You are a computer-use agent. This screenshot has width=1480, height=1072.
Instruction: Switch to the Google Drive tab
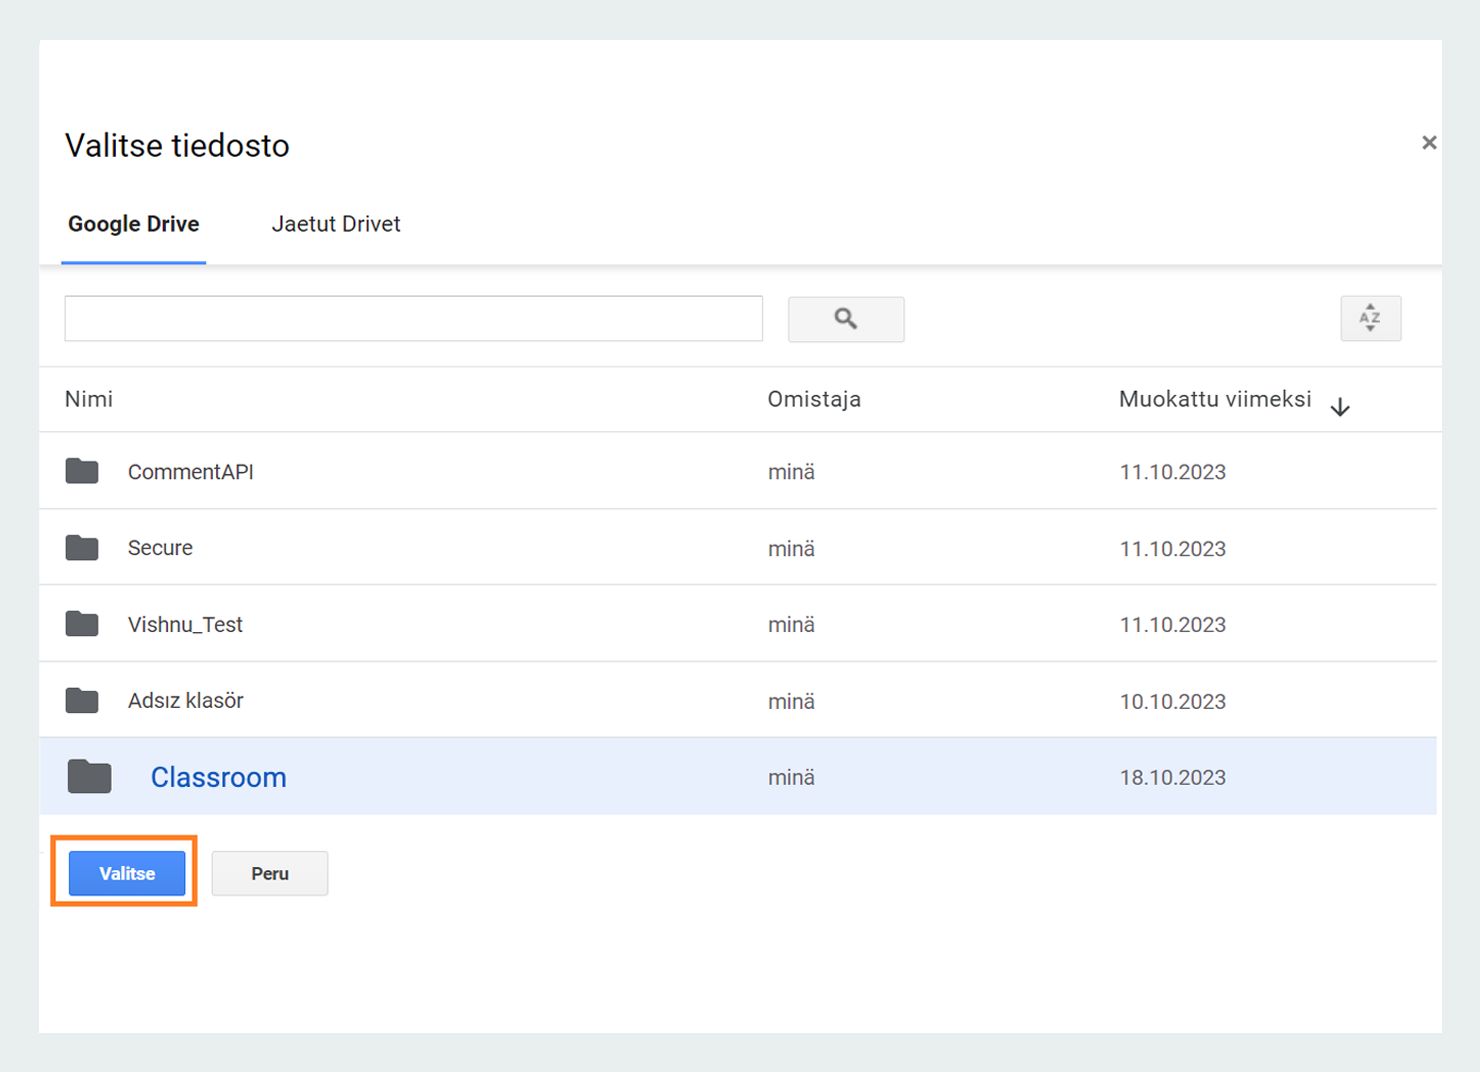point(134,224)
